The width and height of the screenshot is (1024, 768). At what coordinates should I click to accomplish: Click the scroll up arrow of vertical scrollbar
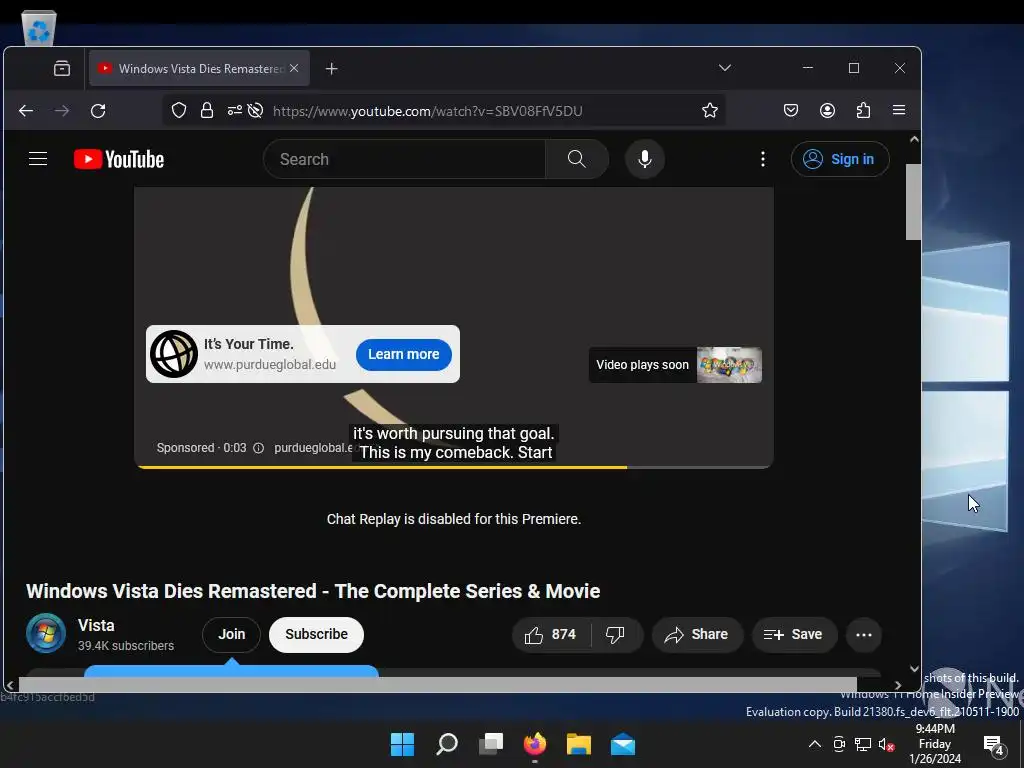[x=914, y=139]
